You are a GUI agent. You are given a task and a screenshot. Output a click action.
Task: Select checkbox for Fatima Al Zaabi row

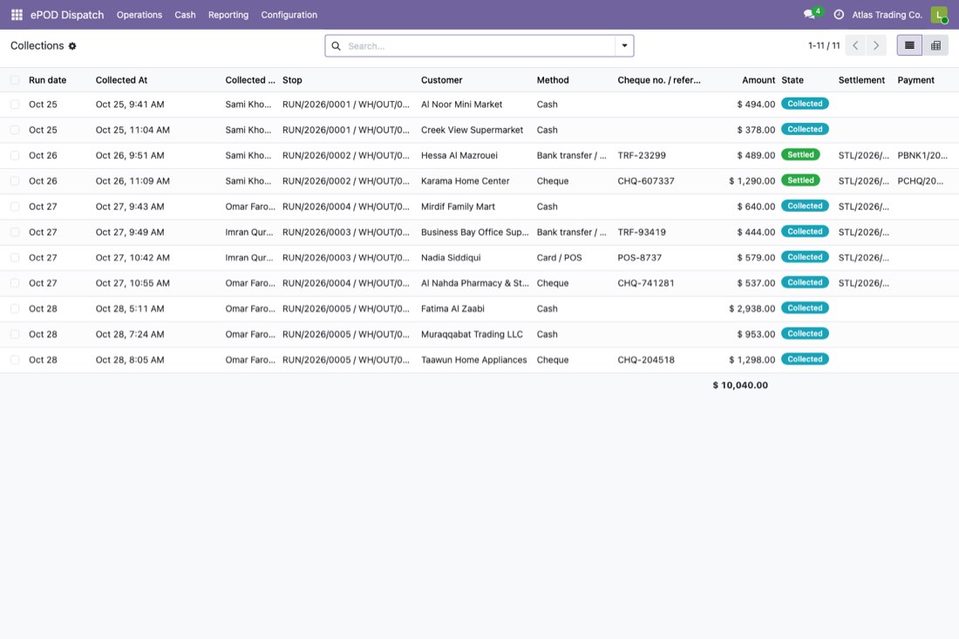[15, 309]
